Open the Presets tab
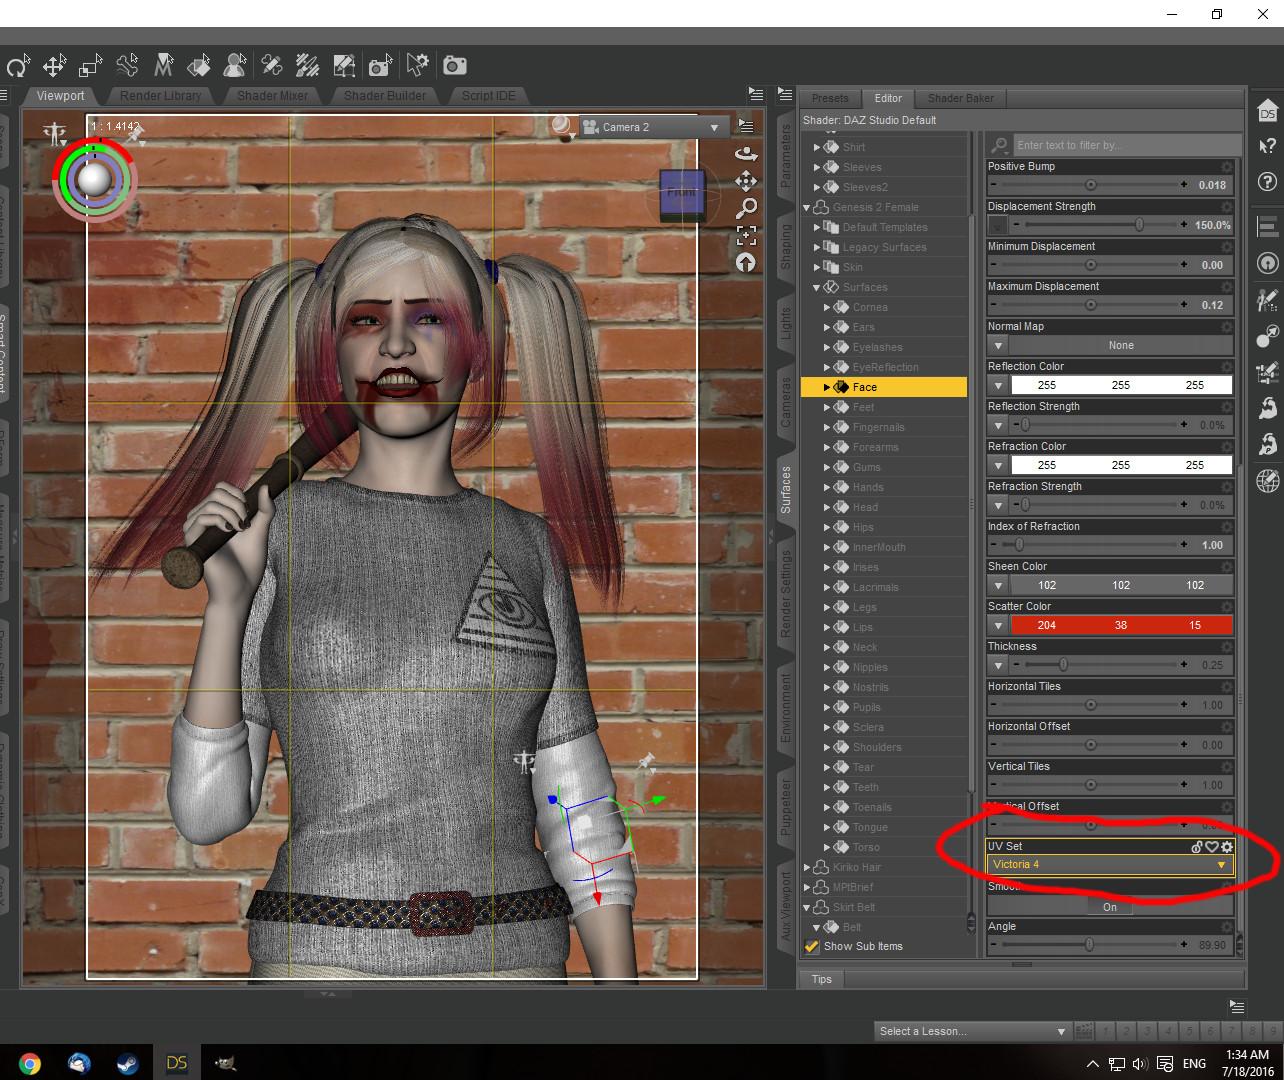1284x1080 pixels. point(830,98)
